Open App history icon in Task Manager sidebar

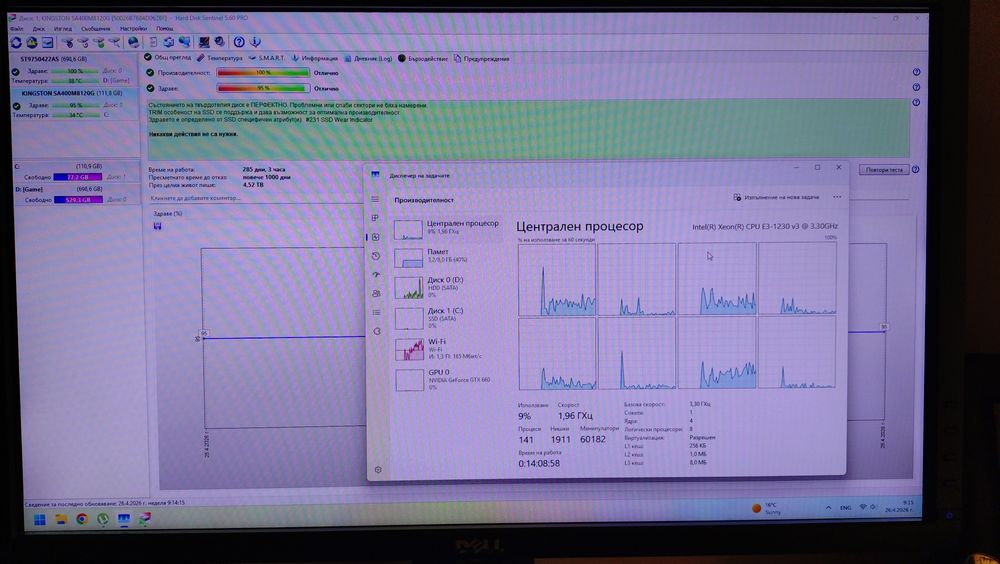(376, 256)
